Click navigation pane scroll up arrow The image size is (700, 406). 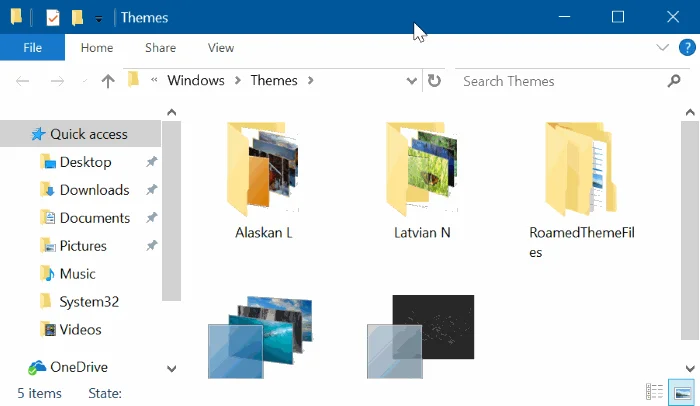tap(171, 112)
